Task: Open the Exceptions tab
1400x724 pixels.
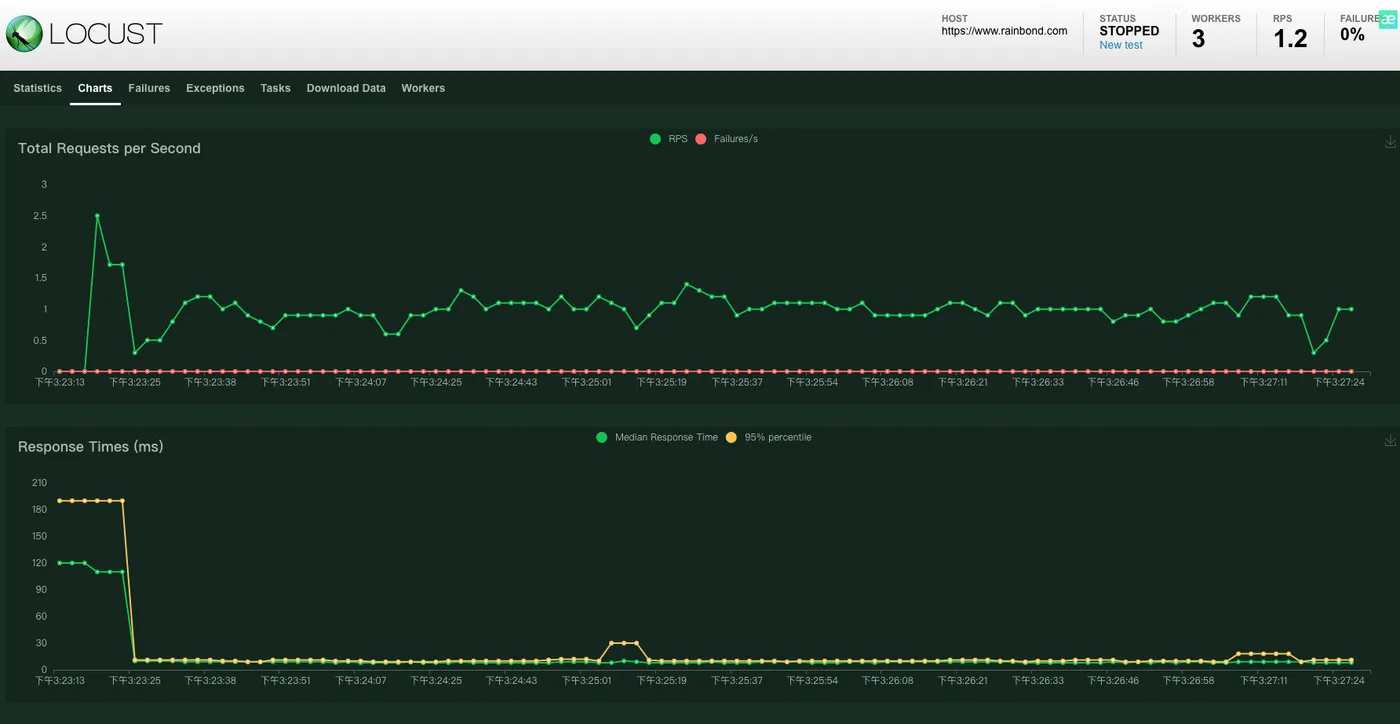Action: (215, 88)
